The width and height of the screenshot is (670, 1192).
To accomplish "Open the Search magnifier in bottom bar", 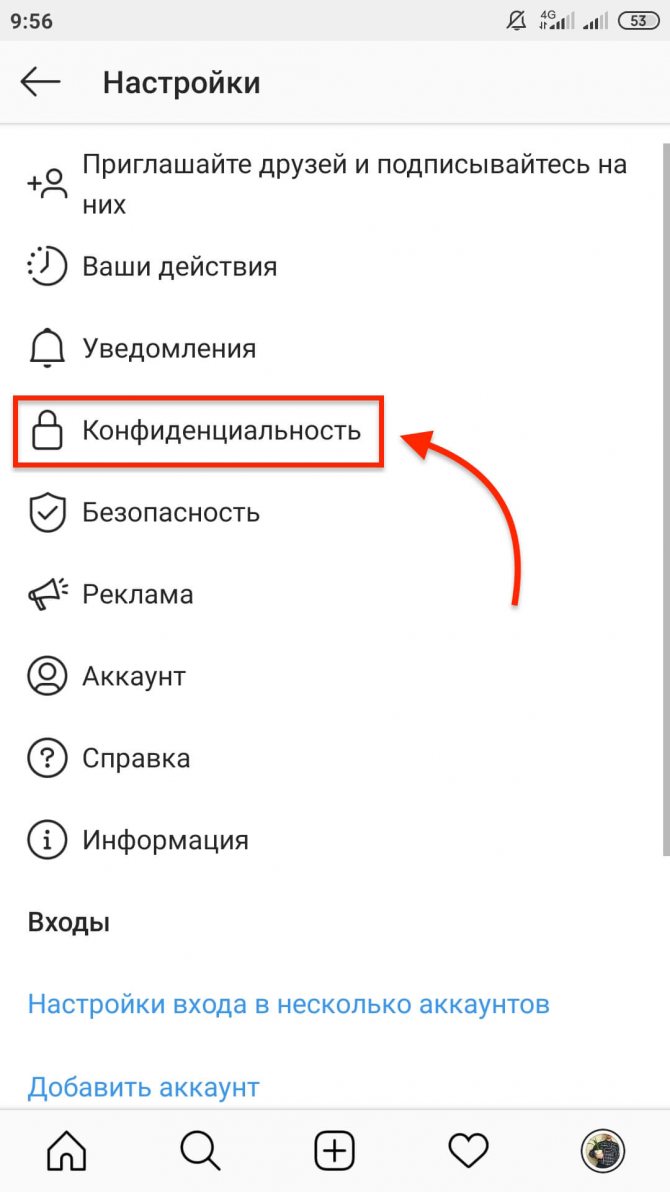I will (201, 1153).
